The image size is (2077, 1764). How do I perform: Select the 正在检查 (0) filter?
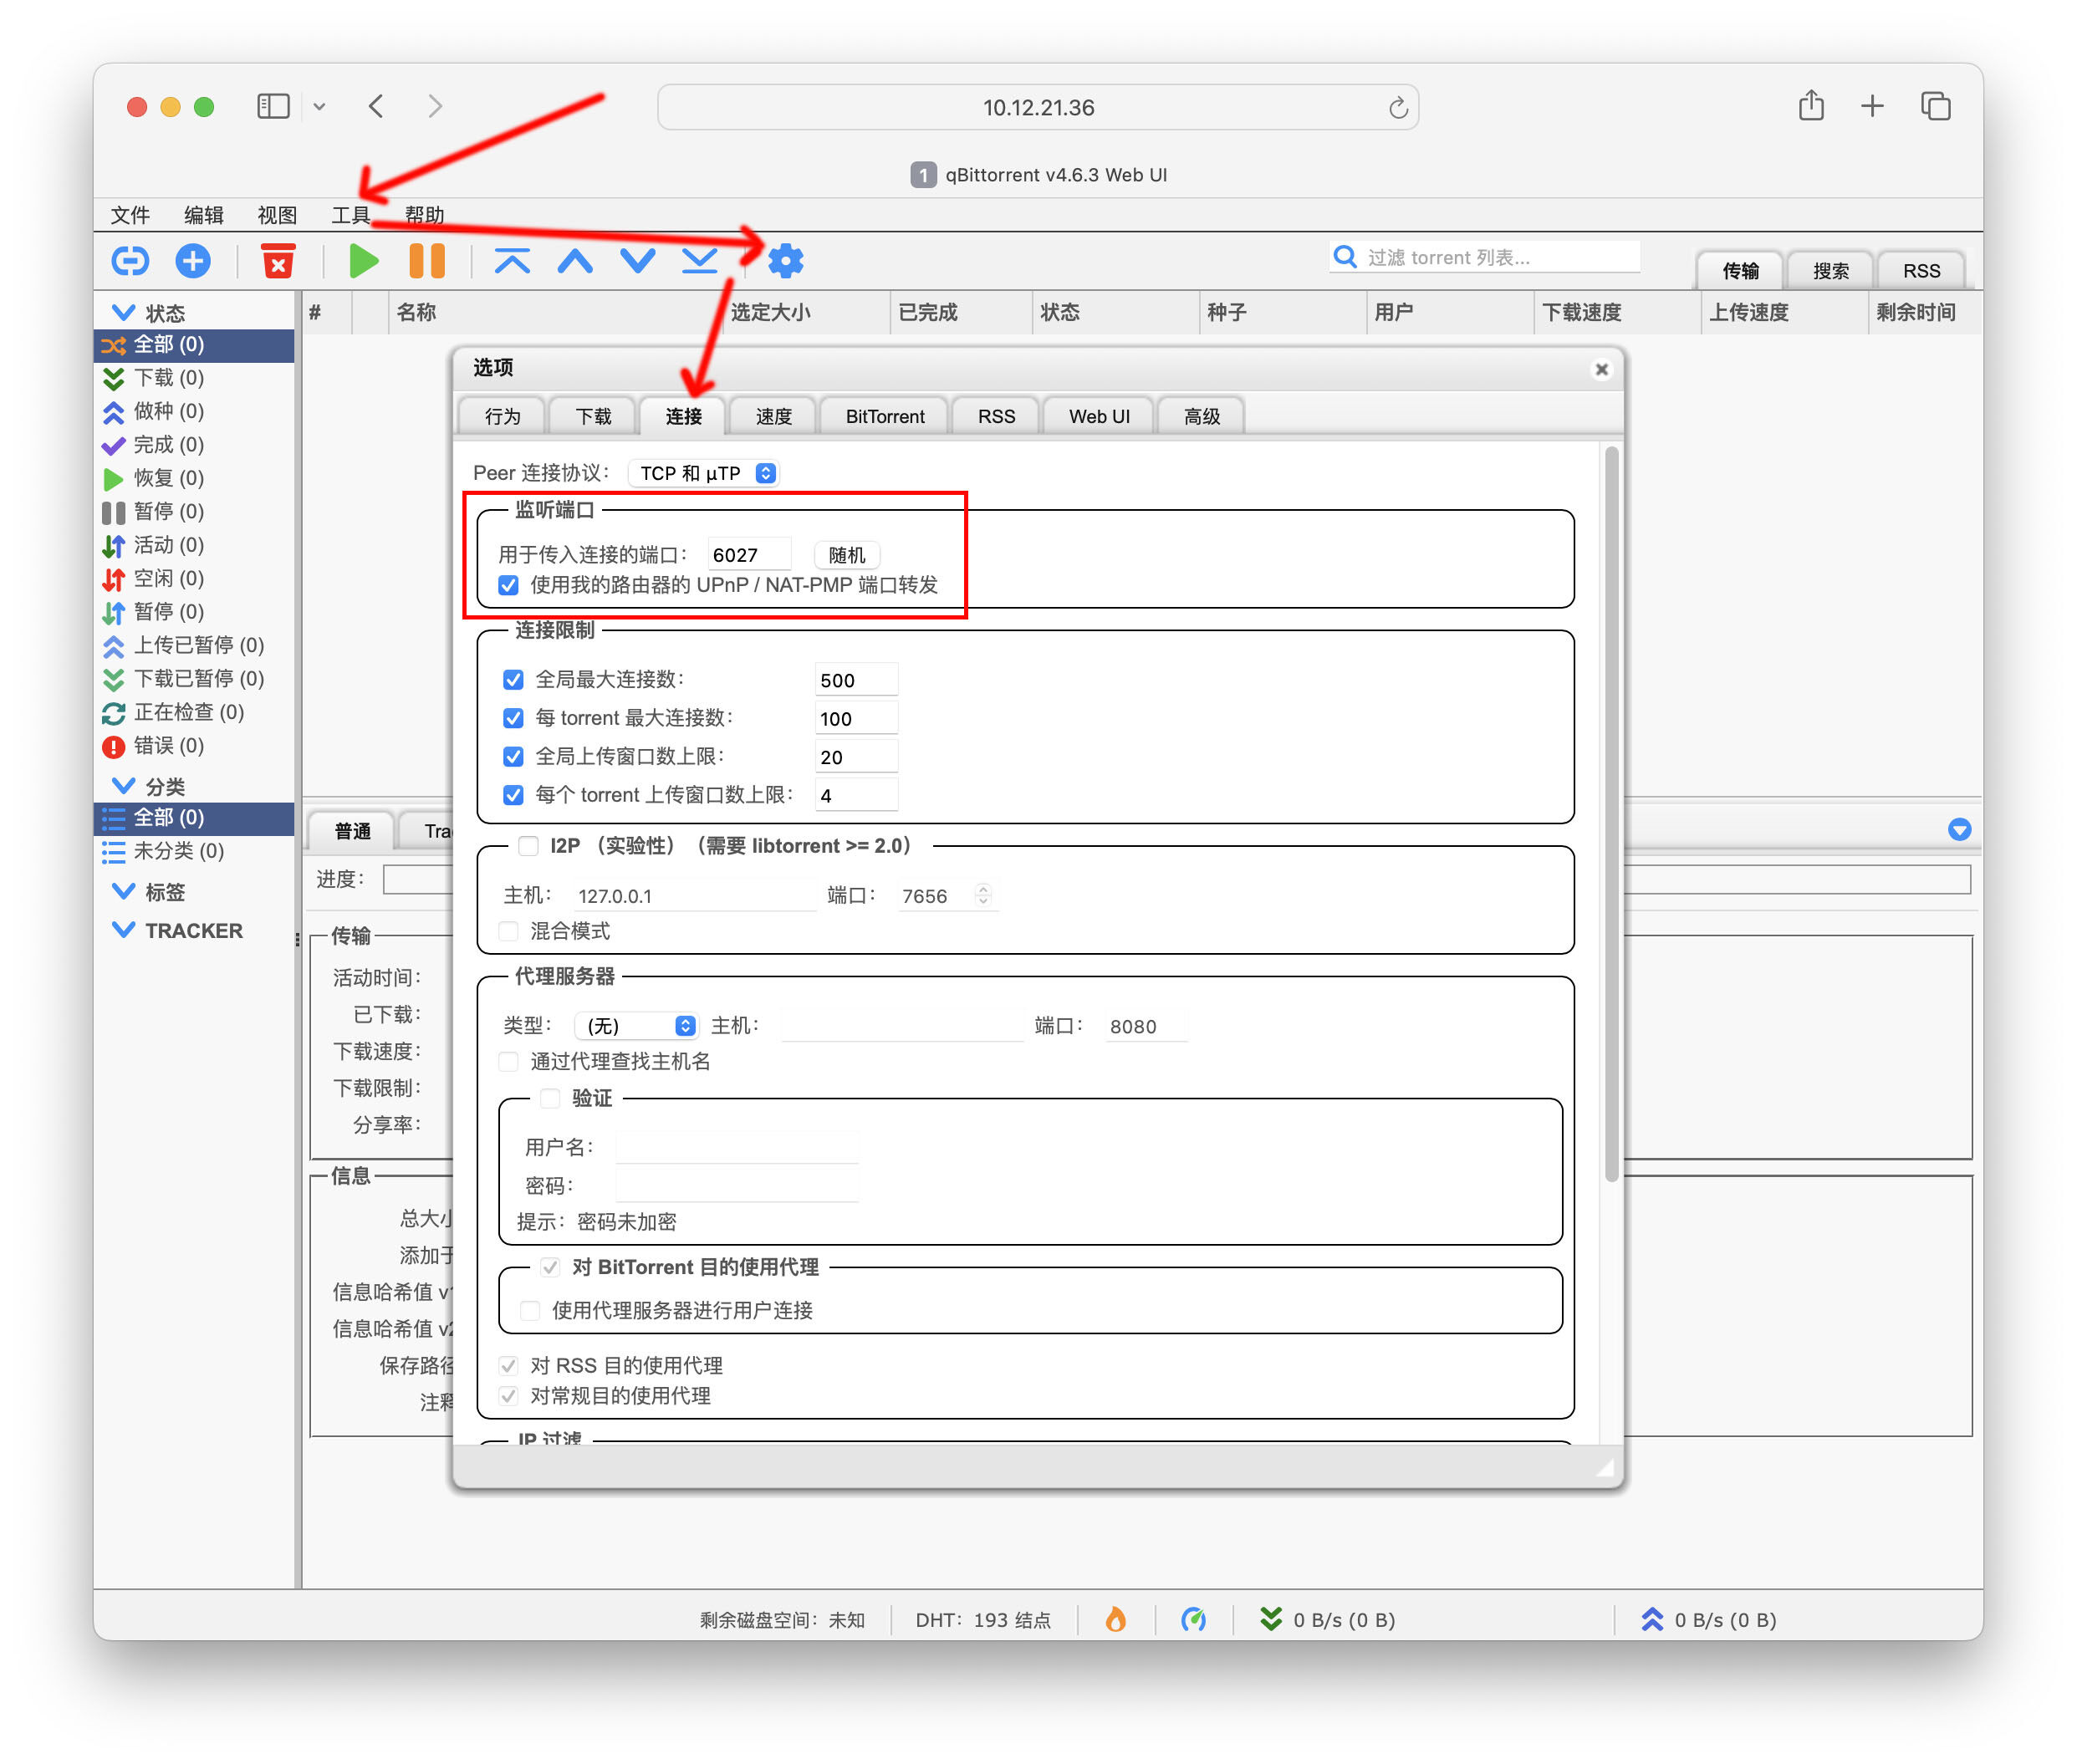[194, 712]
